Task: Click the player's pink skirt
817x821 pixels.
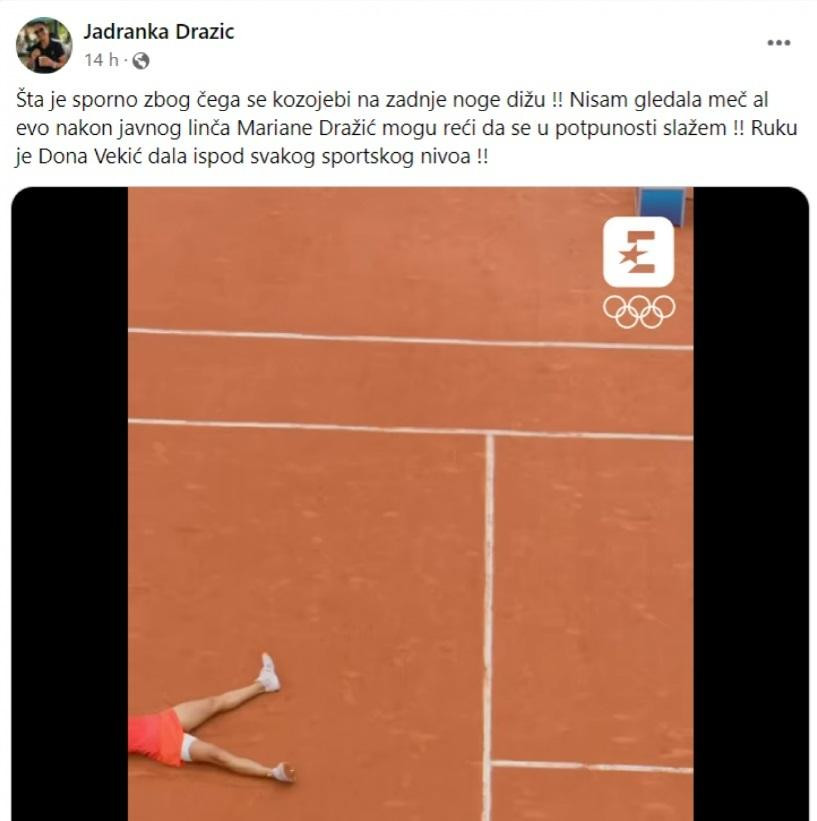Action: click(x=156, y=737)
